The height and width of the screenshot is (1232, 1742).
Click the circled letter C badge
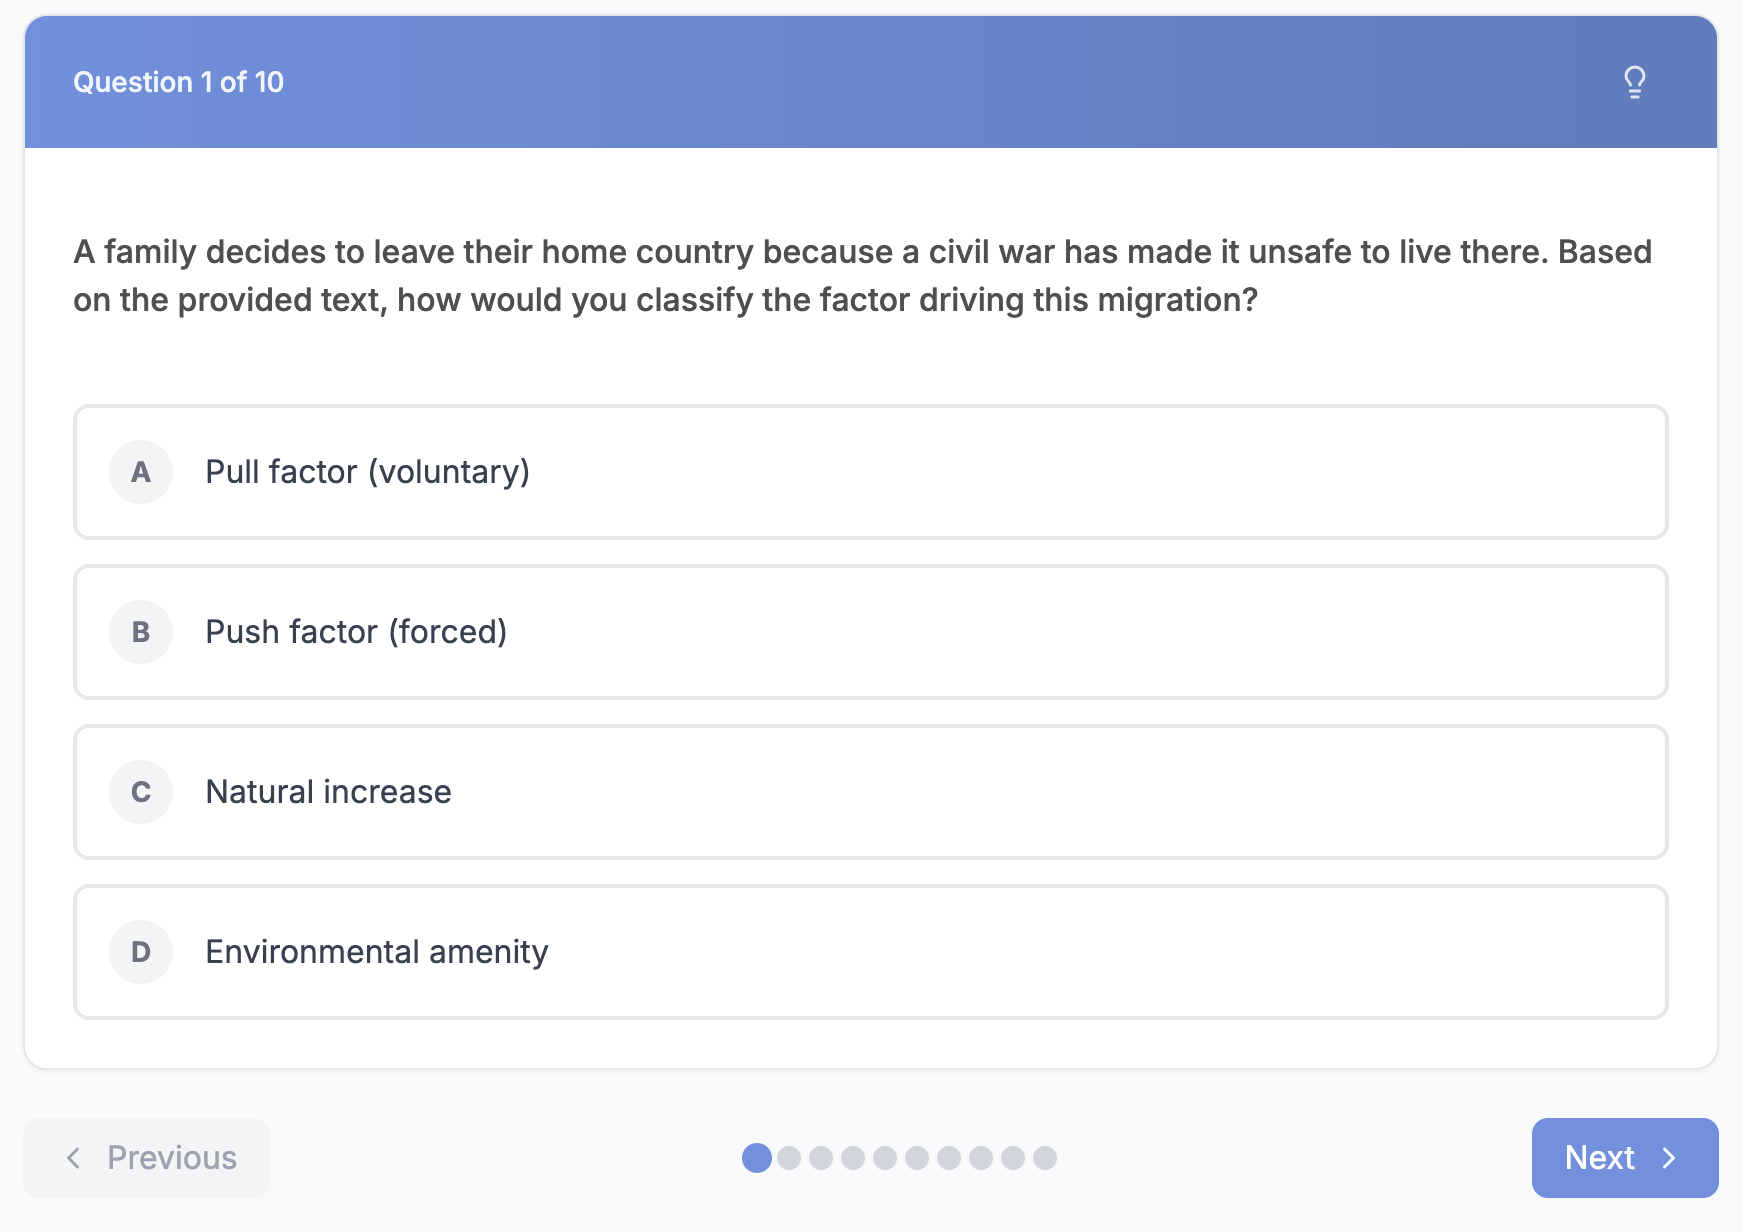(140, 791)
